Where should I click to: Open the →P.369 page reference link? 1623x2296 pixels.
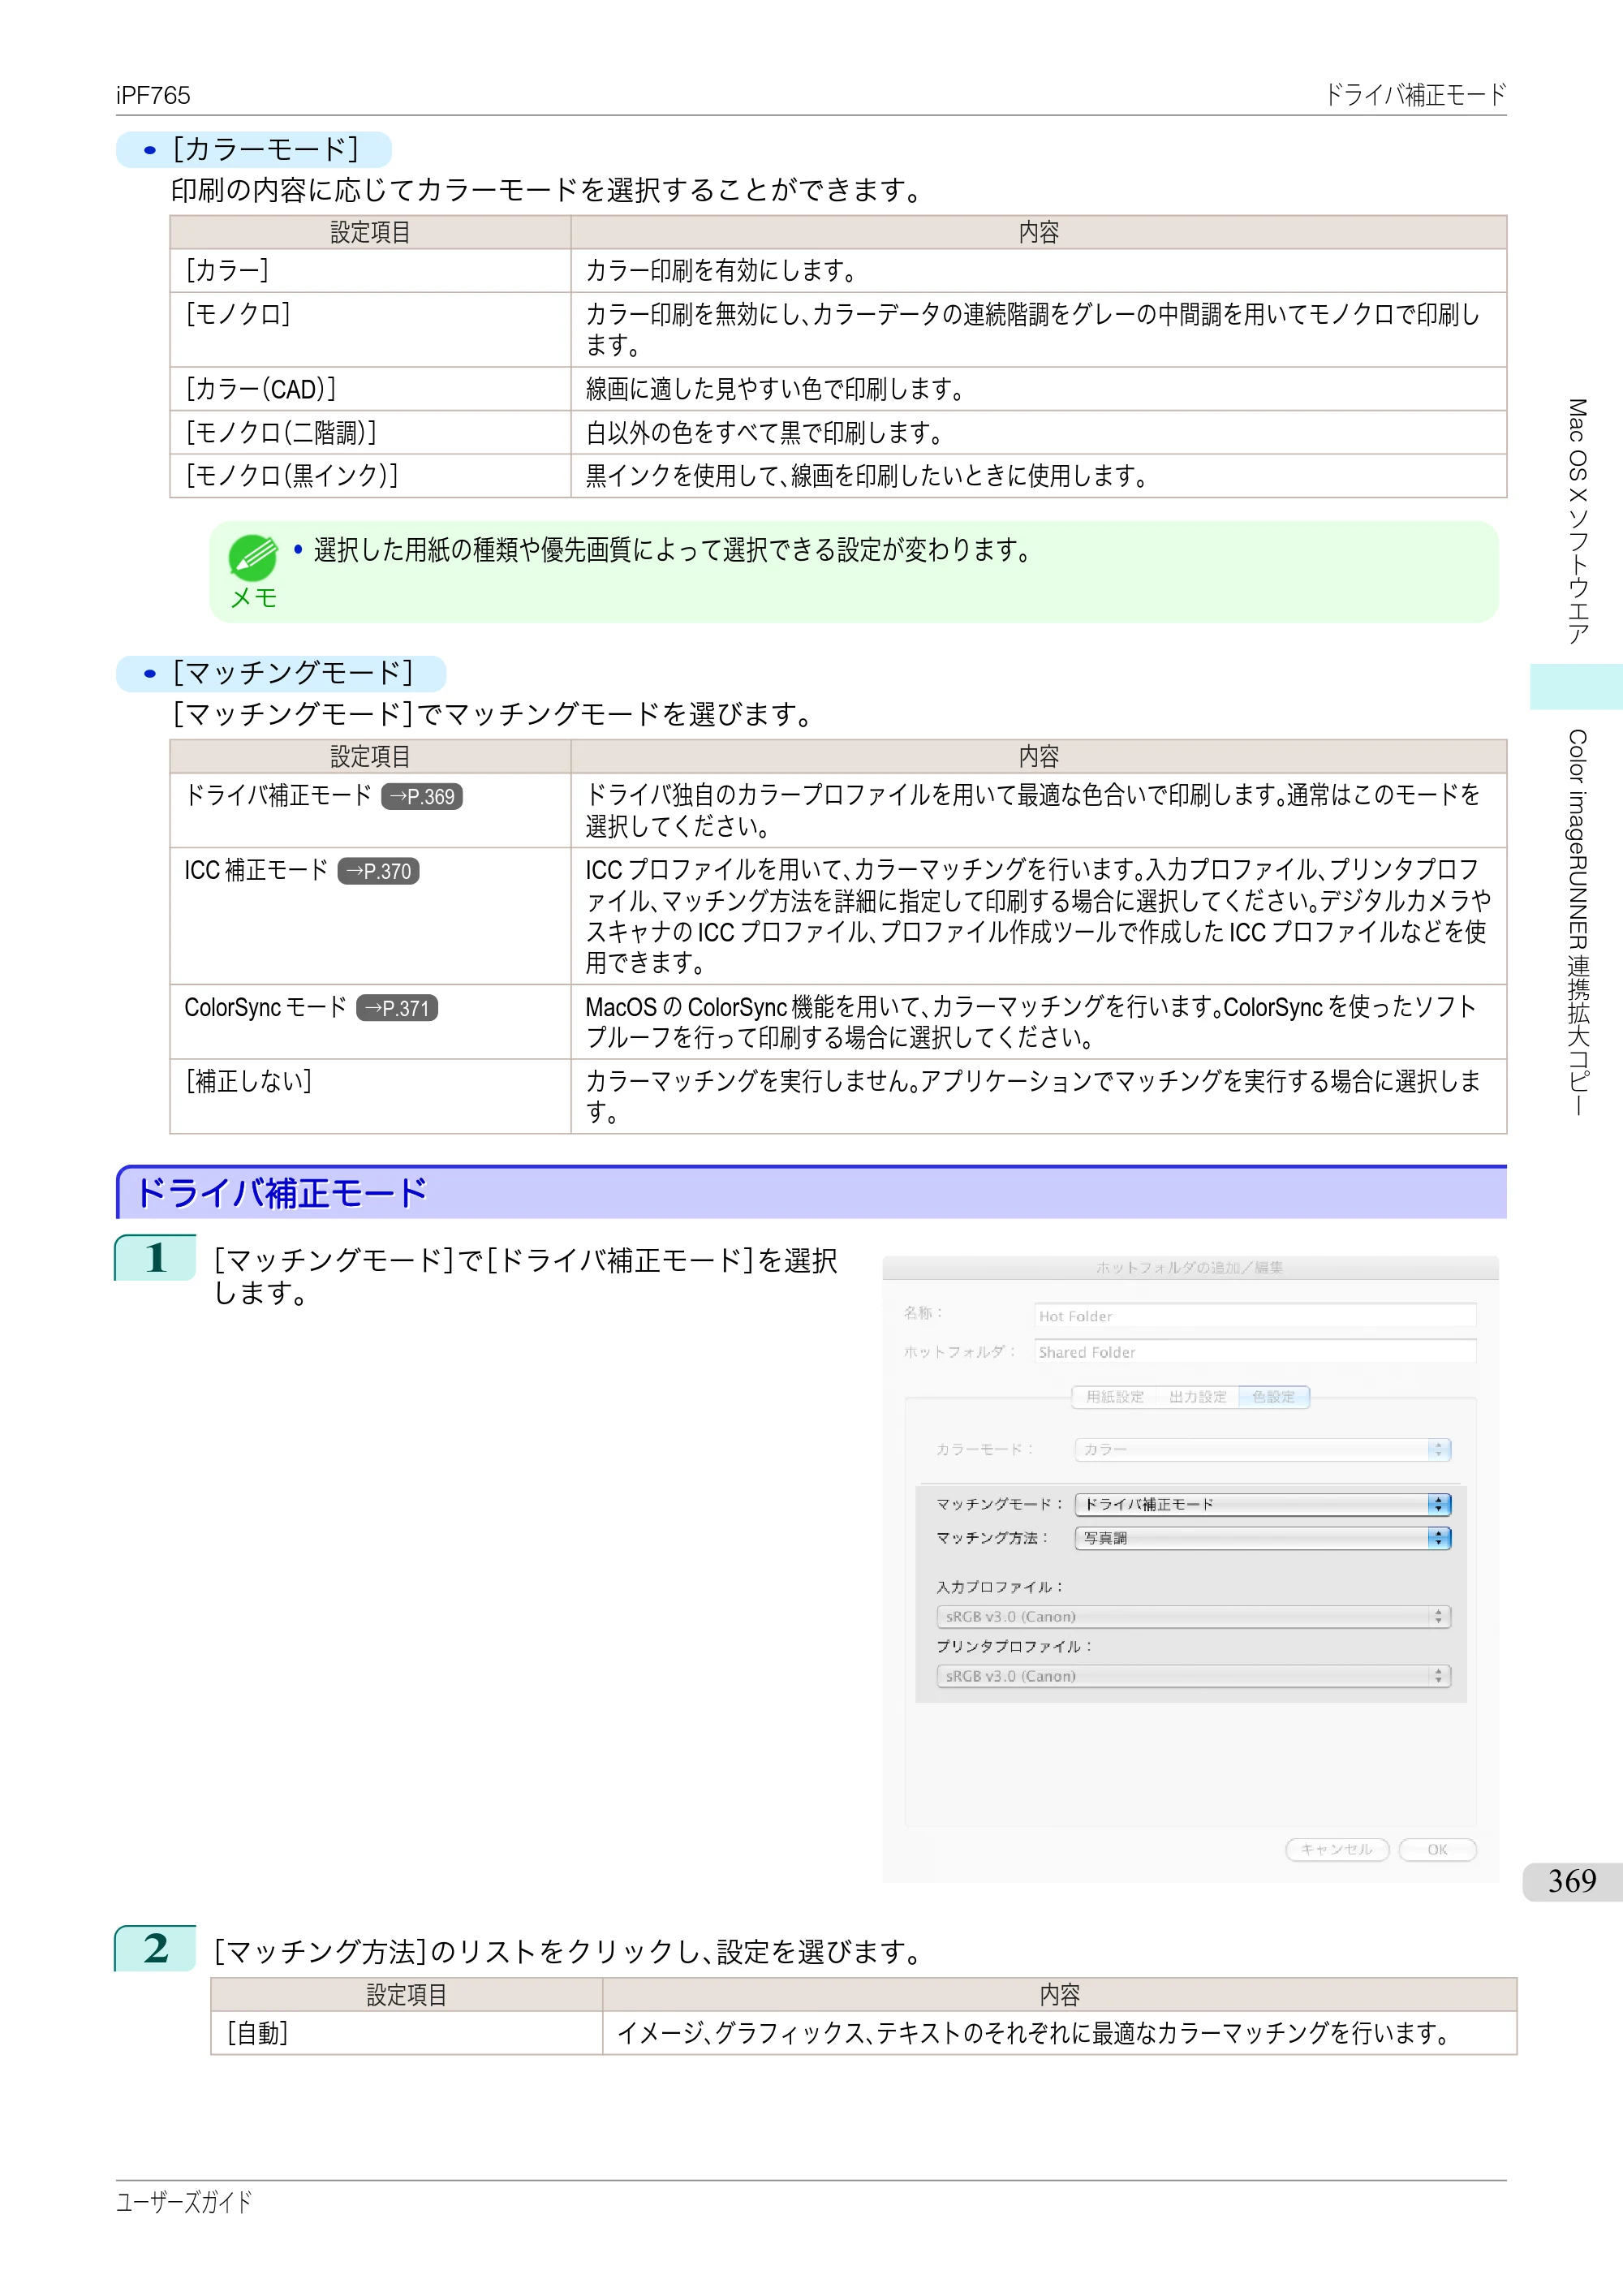(x=421, y=796)
